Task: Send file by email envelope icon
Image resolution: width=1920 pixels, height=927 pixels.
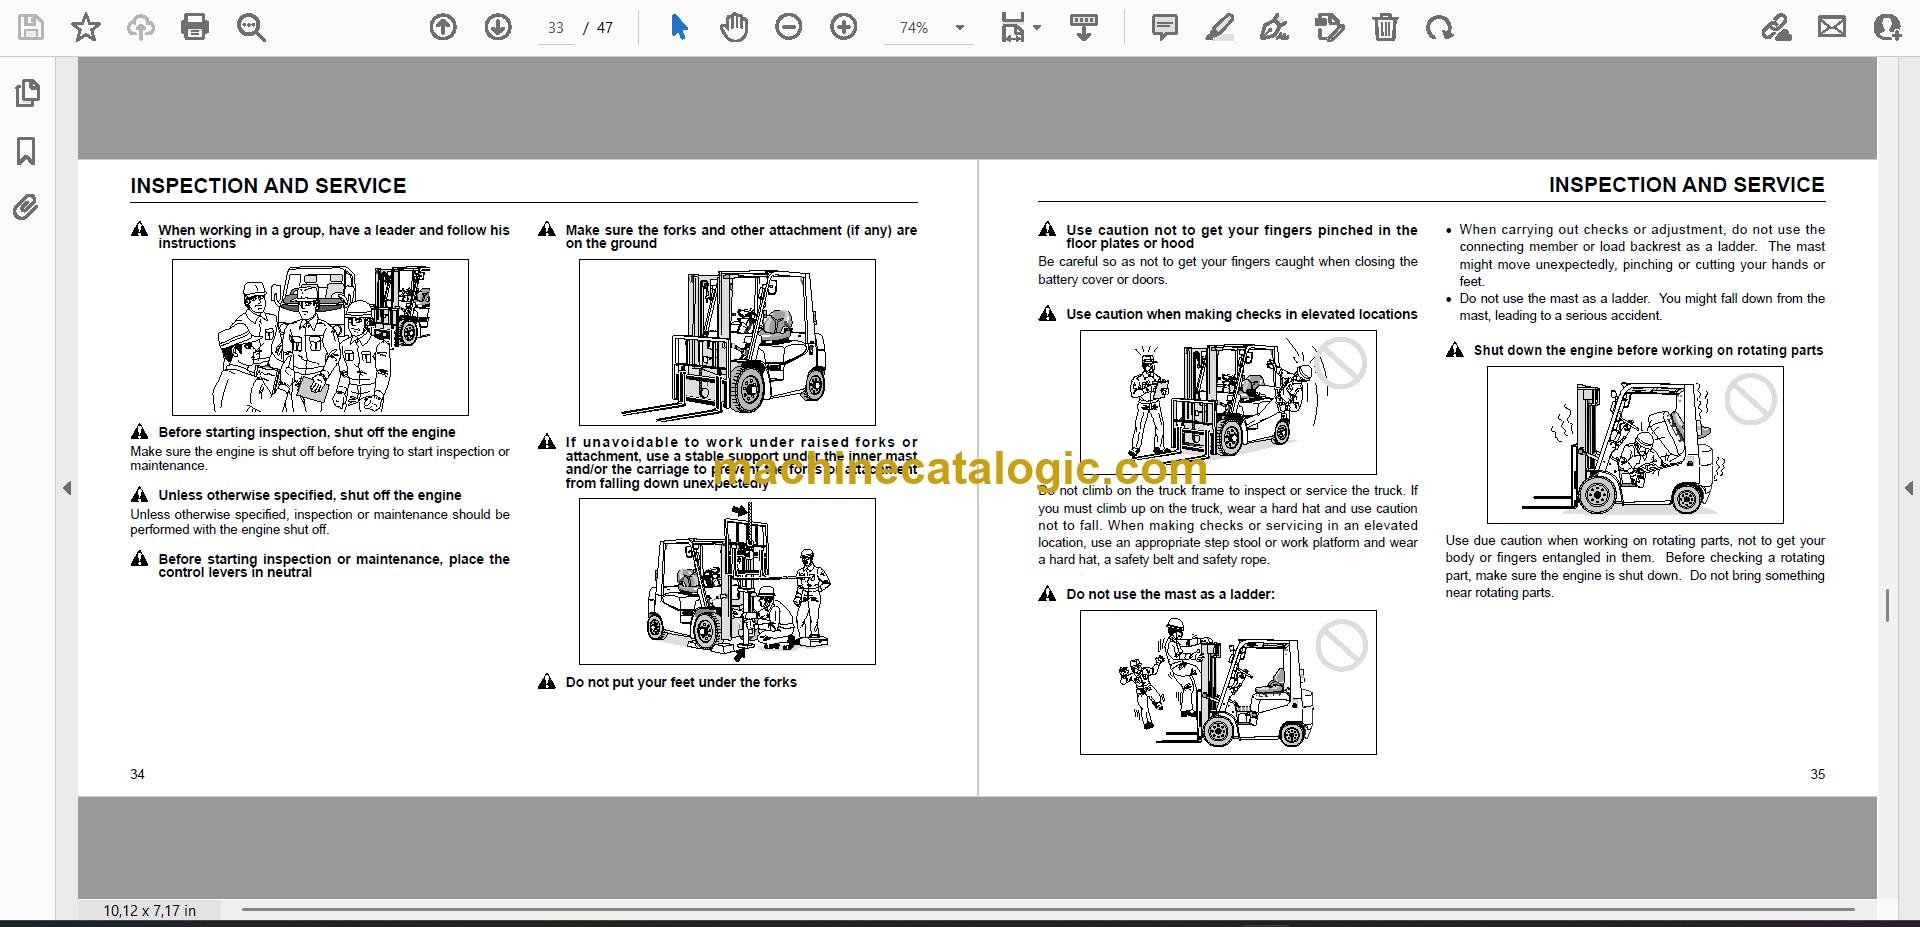Action: coord(1832,27)
